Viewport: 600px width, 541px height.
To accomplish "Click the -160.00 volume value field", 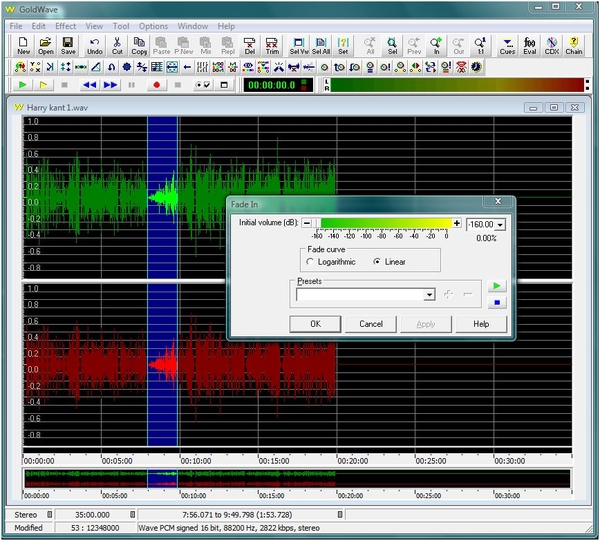I will tap(481, 225).
